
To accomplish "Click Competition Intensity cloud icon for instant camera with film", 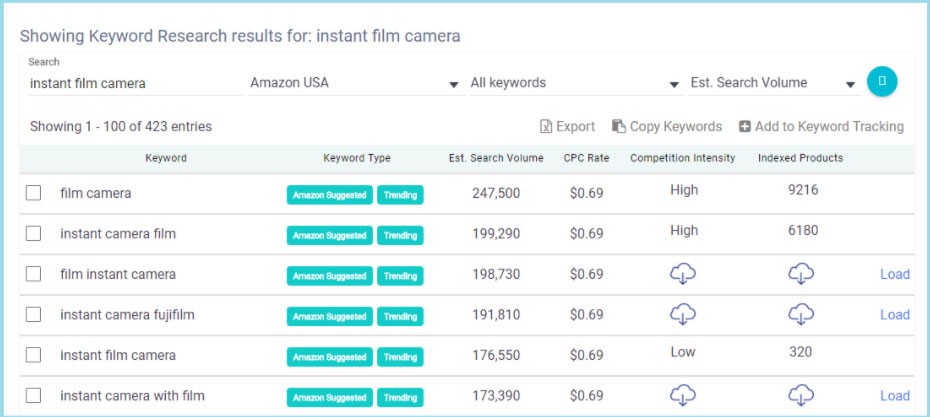I will (x=684, y=395).
